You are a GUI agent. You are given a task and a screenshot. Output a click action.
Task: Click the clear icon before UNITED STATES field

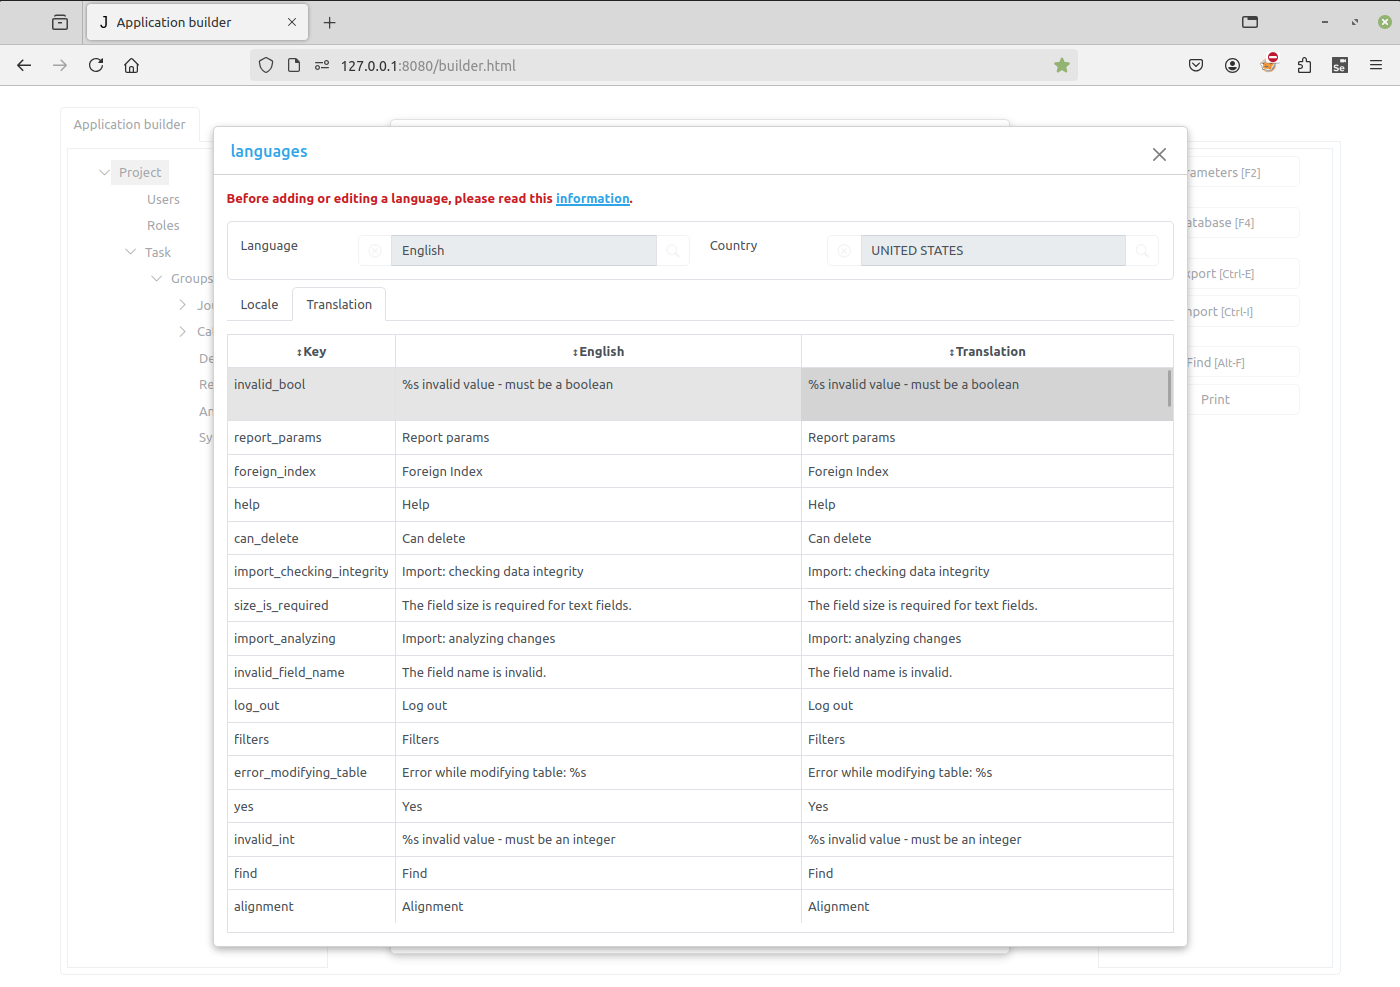click(844, 251)
